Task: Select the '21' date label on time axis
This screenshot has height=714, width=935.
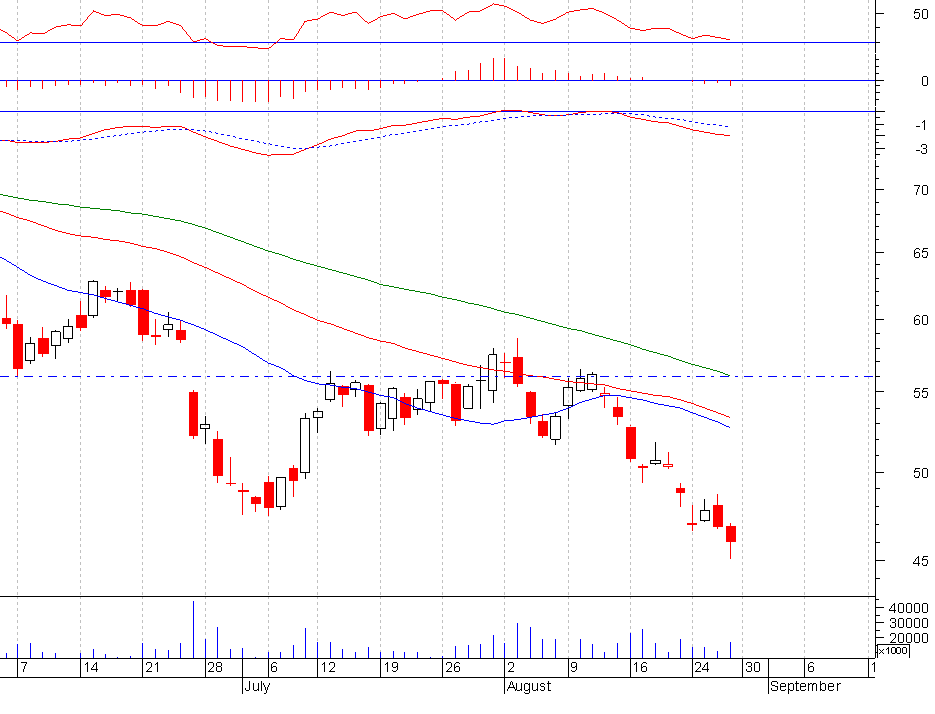Action: pos(153,667)
